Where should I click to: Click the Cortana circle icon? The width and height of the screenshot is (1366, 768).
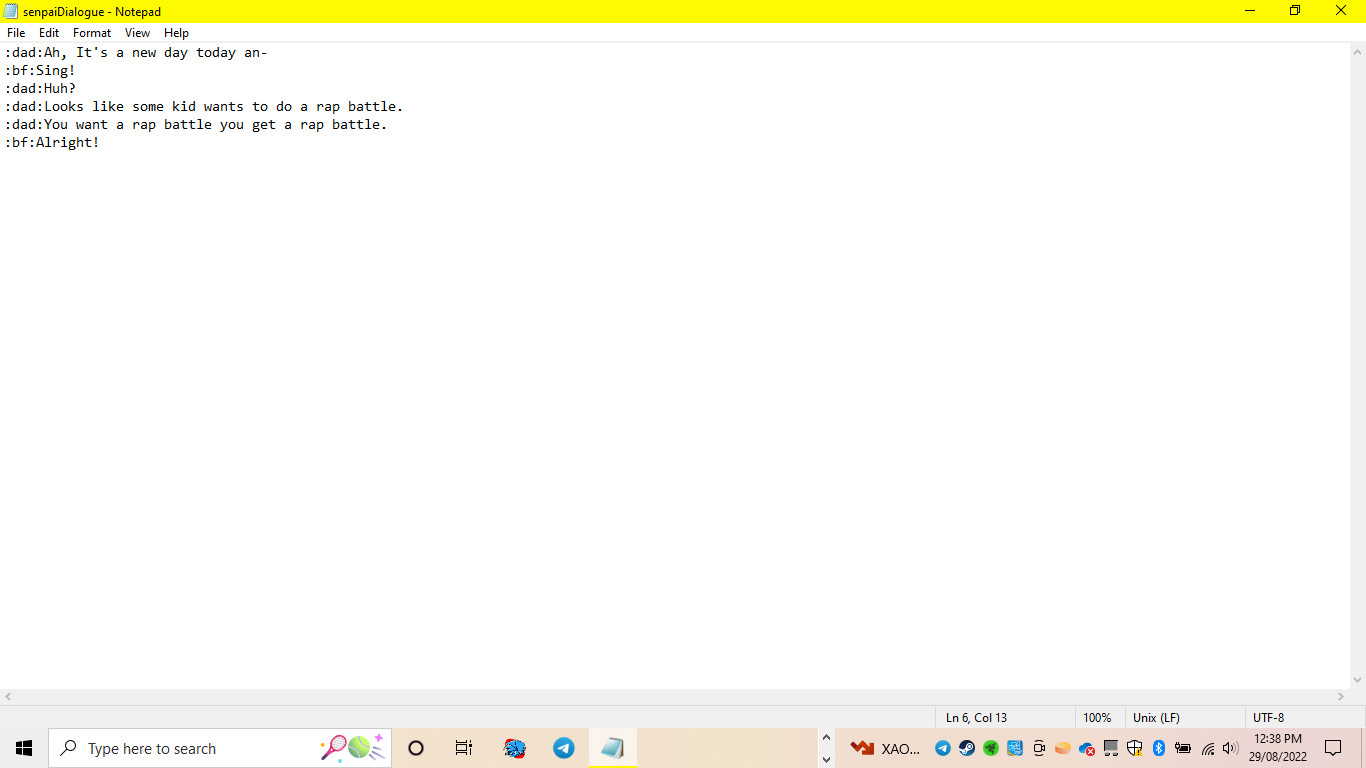[x=416, y=748]
